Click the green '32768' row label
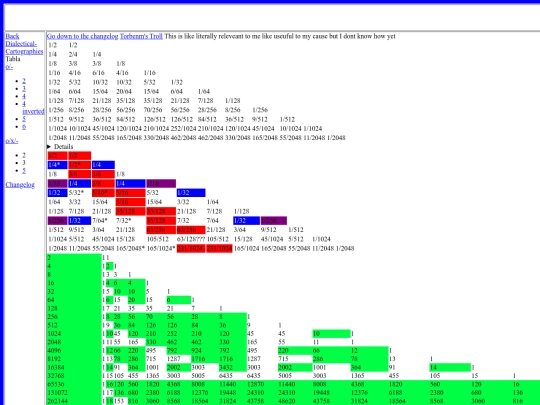The height and width of the screenshot is (405, 540). (74, 376)
